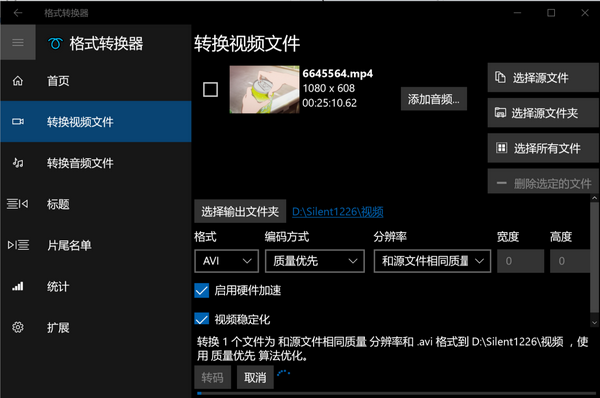The width and height of the screenshot is (600, 398).
Task: Open the hamburger navigation menu
Action: click(18, 42)
